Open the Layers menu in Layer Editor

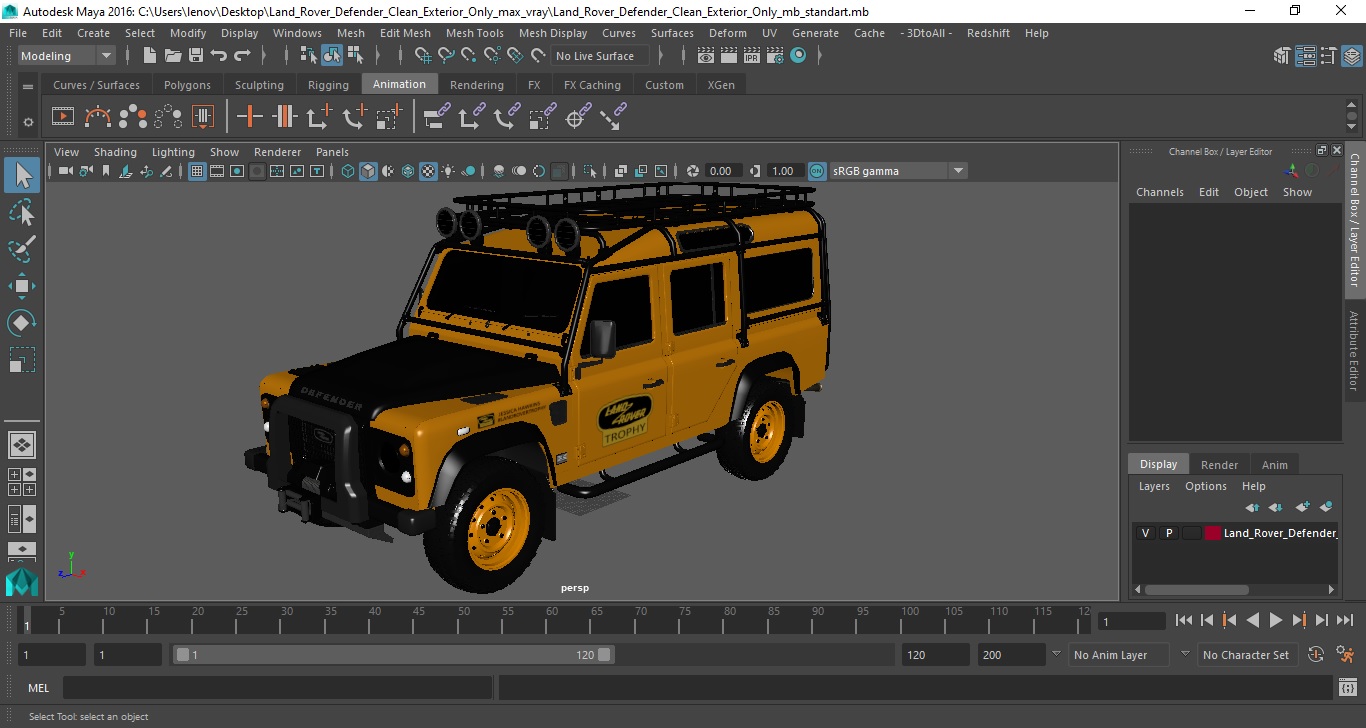coord(1154,486)
